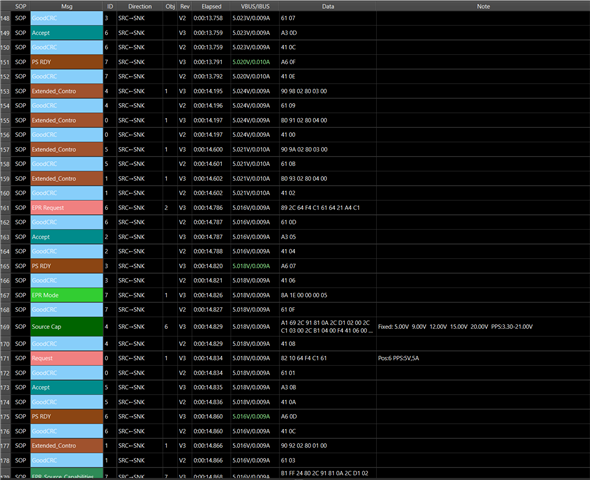
Task: Click the Elapsed column header
Action: point(211,6)
